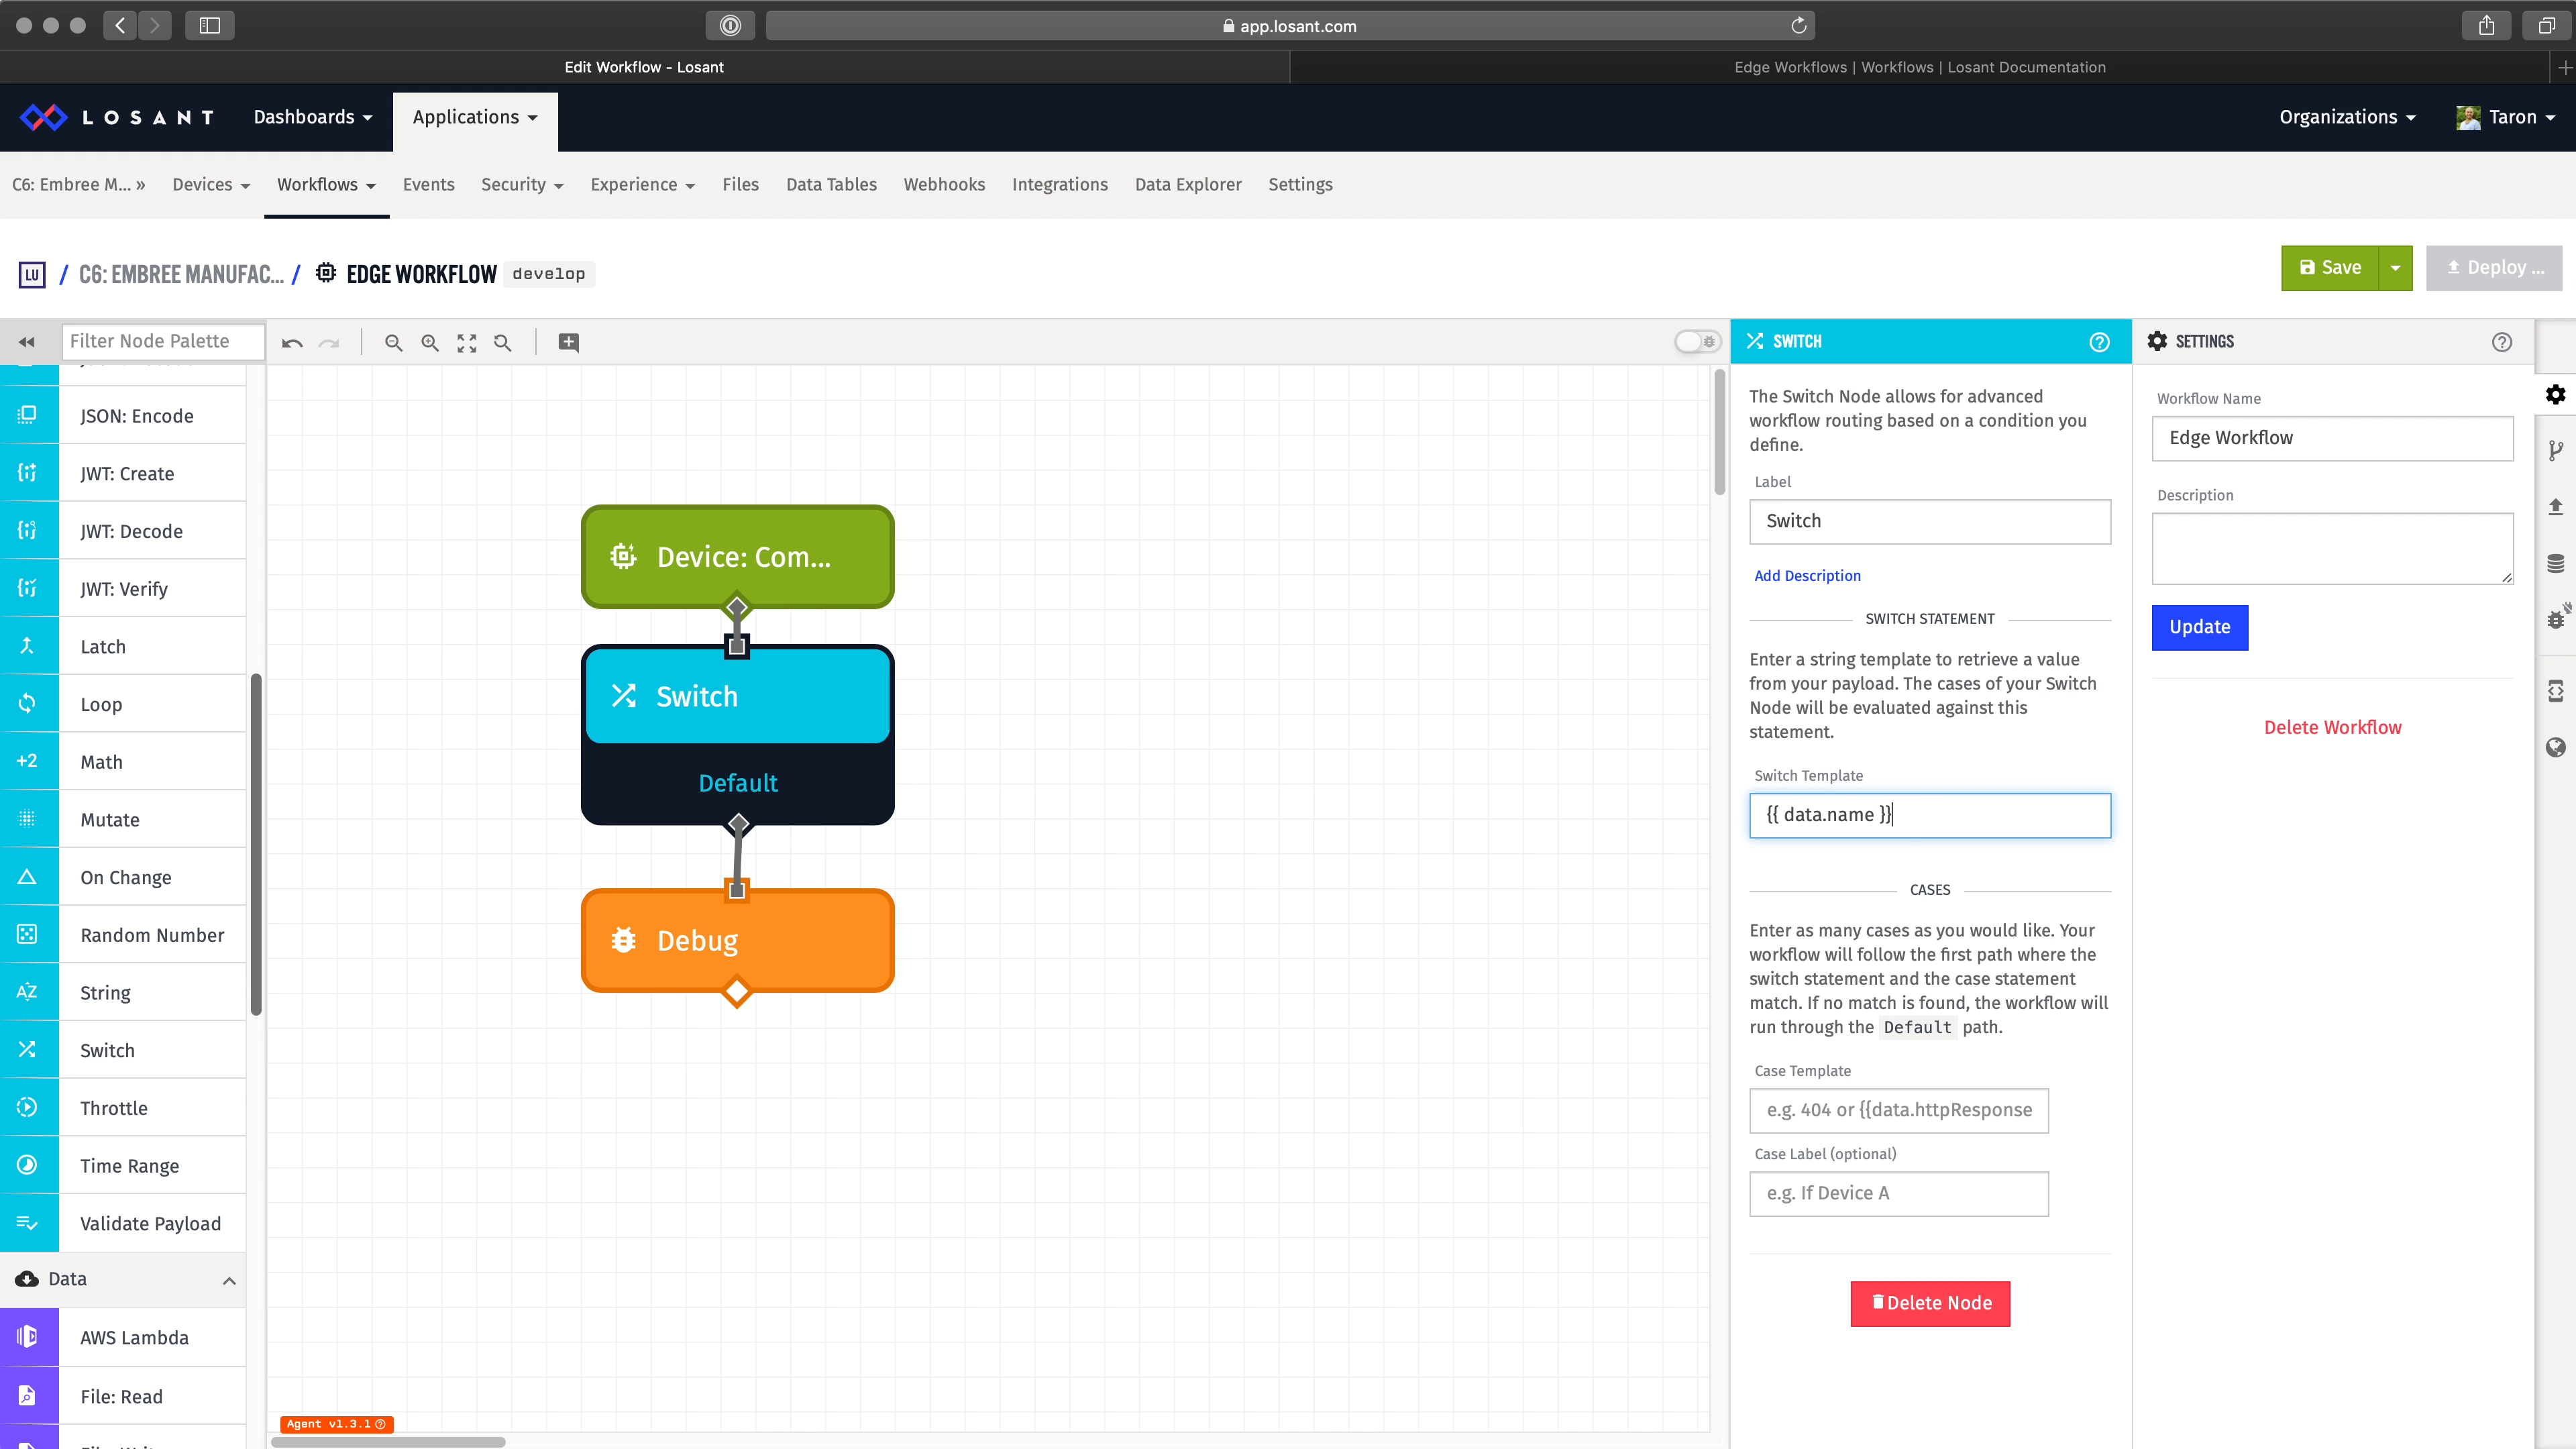Click Safari share icon
2576x1449 pixels.
(2486, 26)
